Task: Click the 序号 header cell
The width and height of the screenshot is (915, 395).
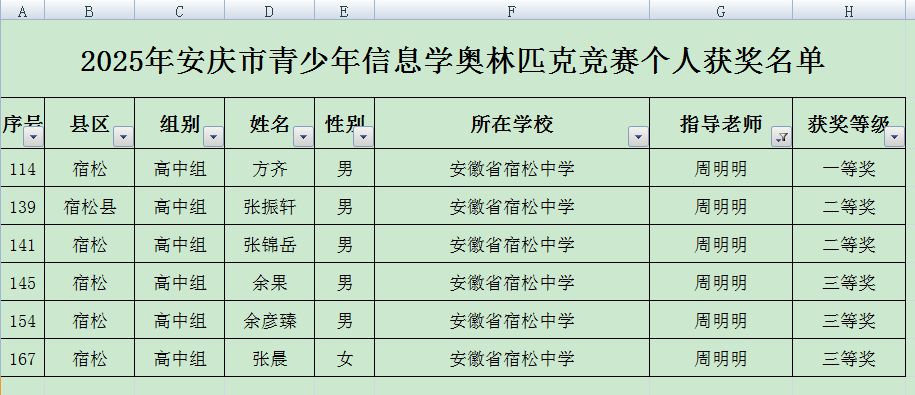Action: tap(22, 123)
